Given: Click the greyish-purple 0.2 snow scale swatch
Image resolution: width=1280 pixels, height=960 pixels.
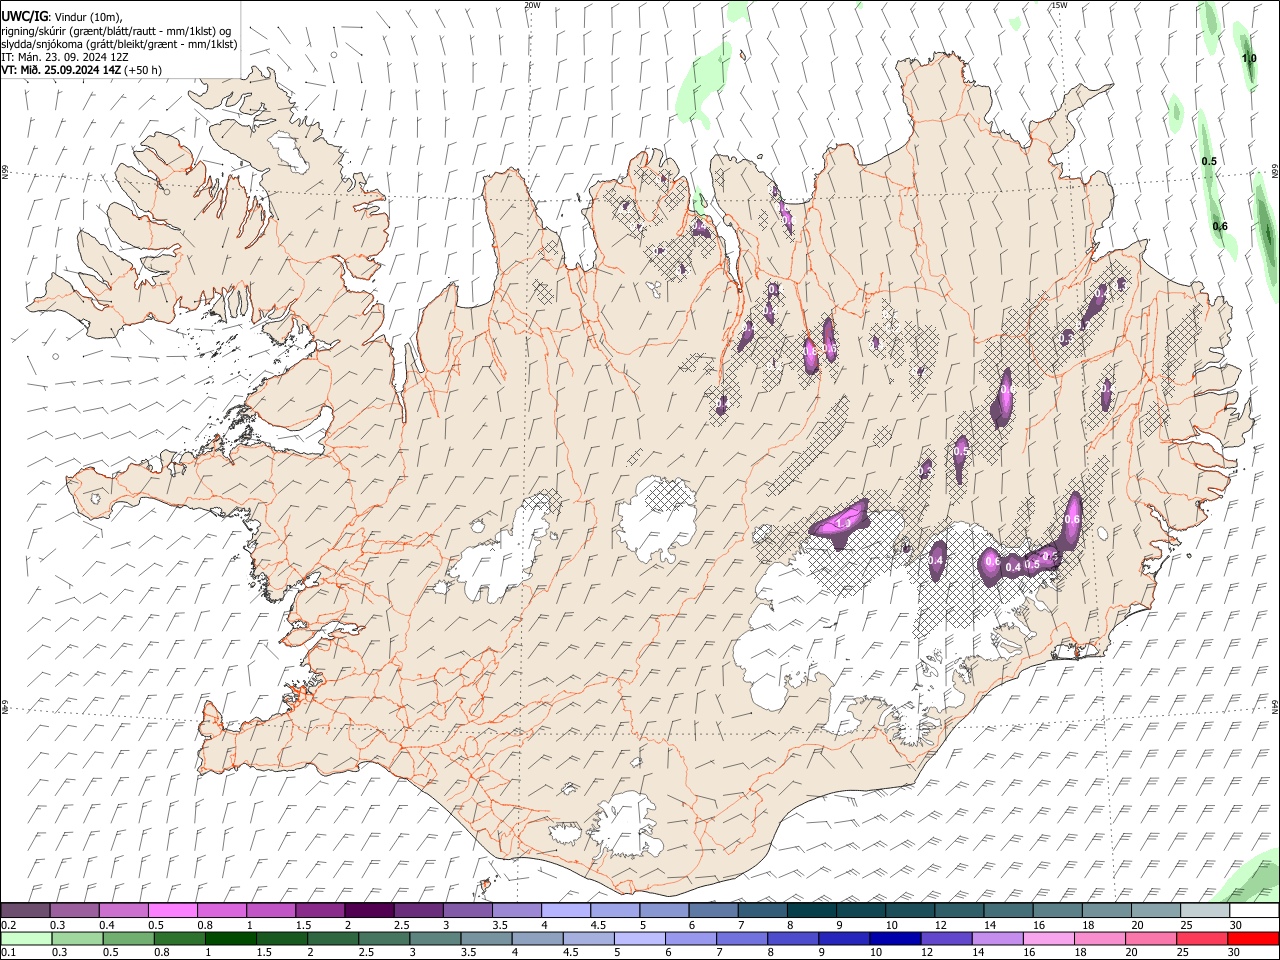Looking at the screenshot, I should (x=26, y=910).
